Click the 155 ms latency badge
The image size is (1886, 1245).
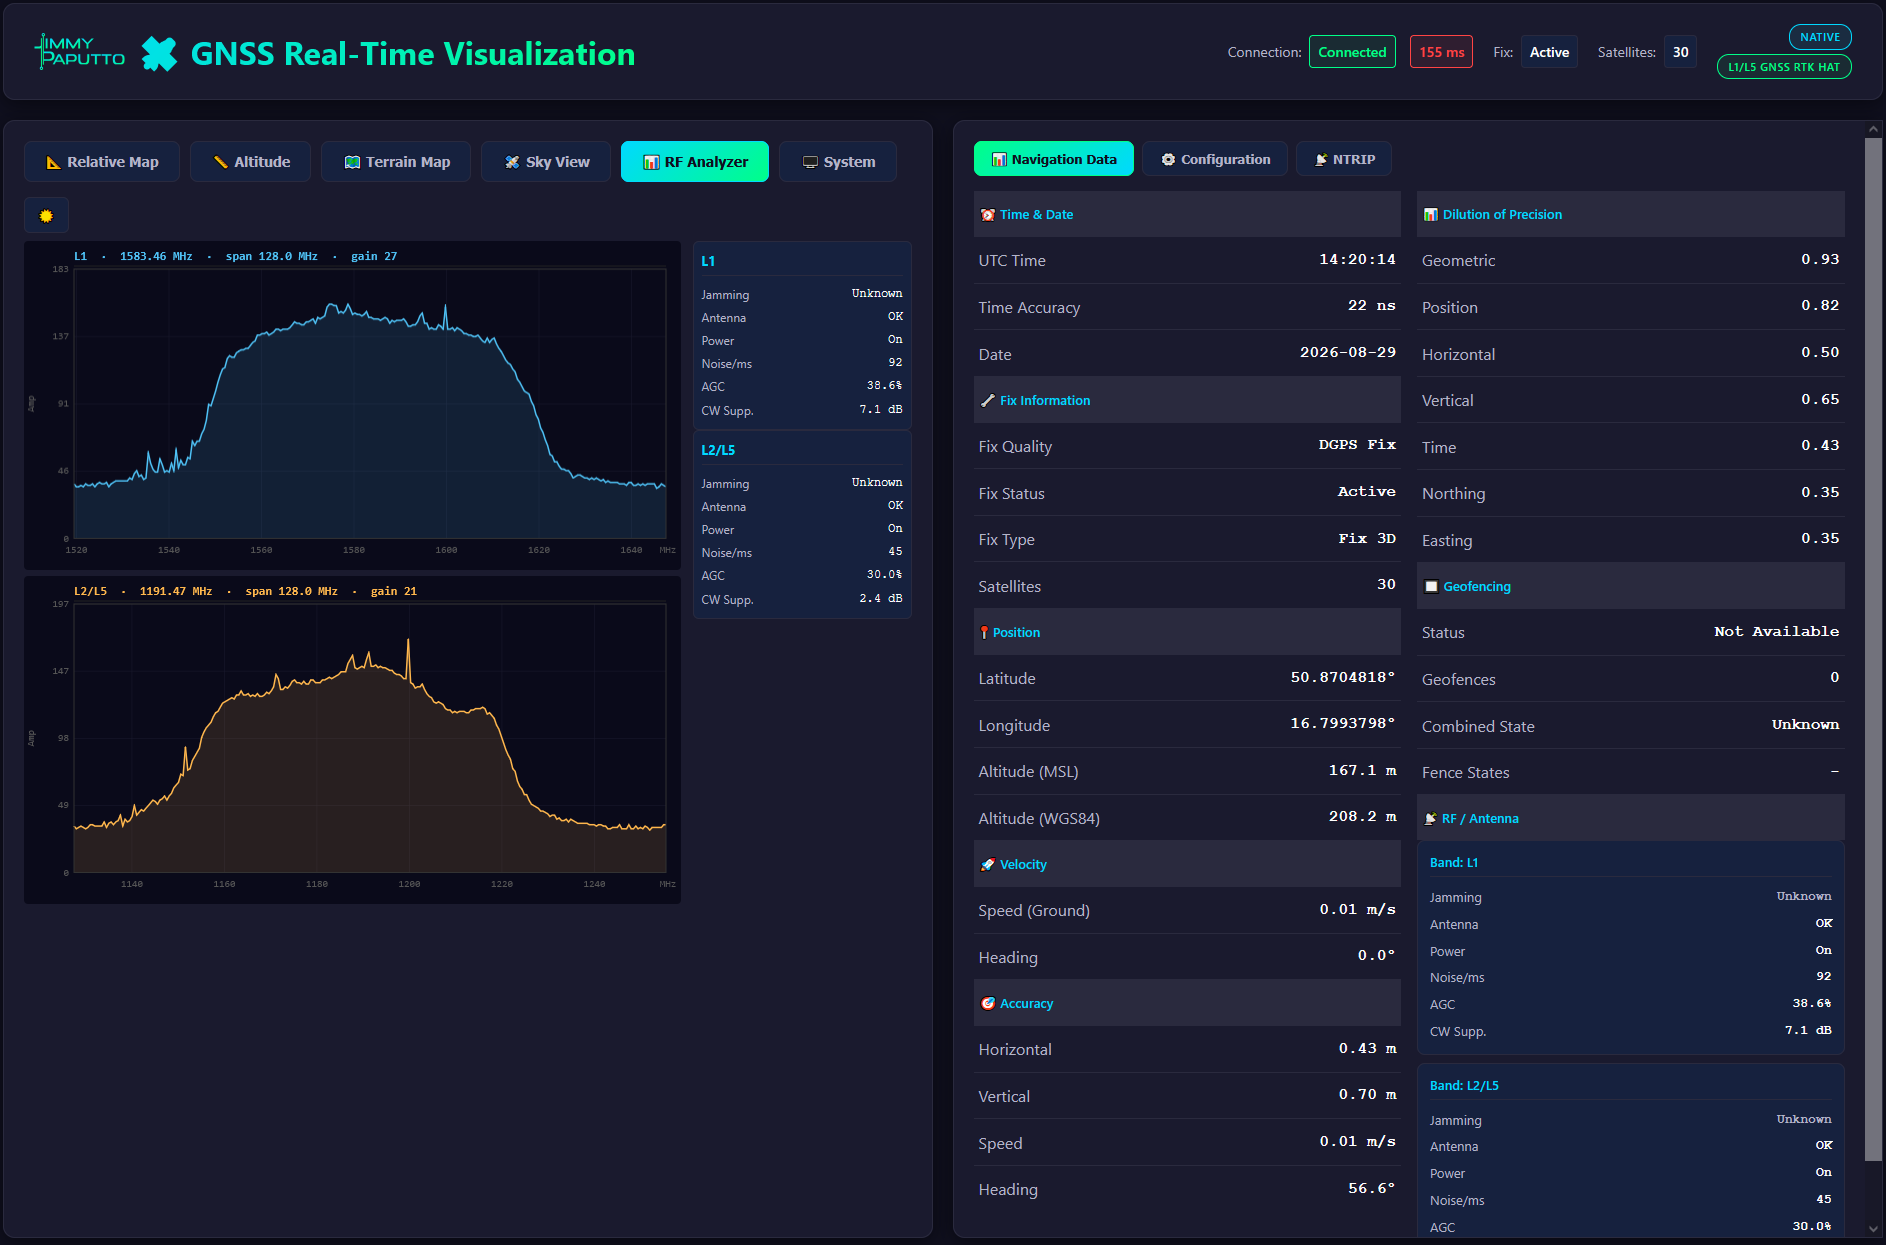1441,52
